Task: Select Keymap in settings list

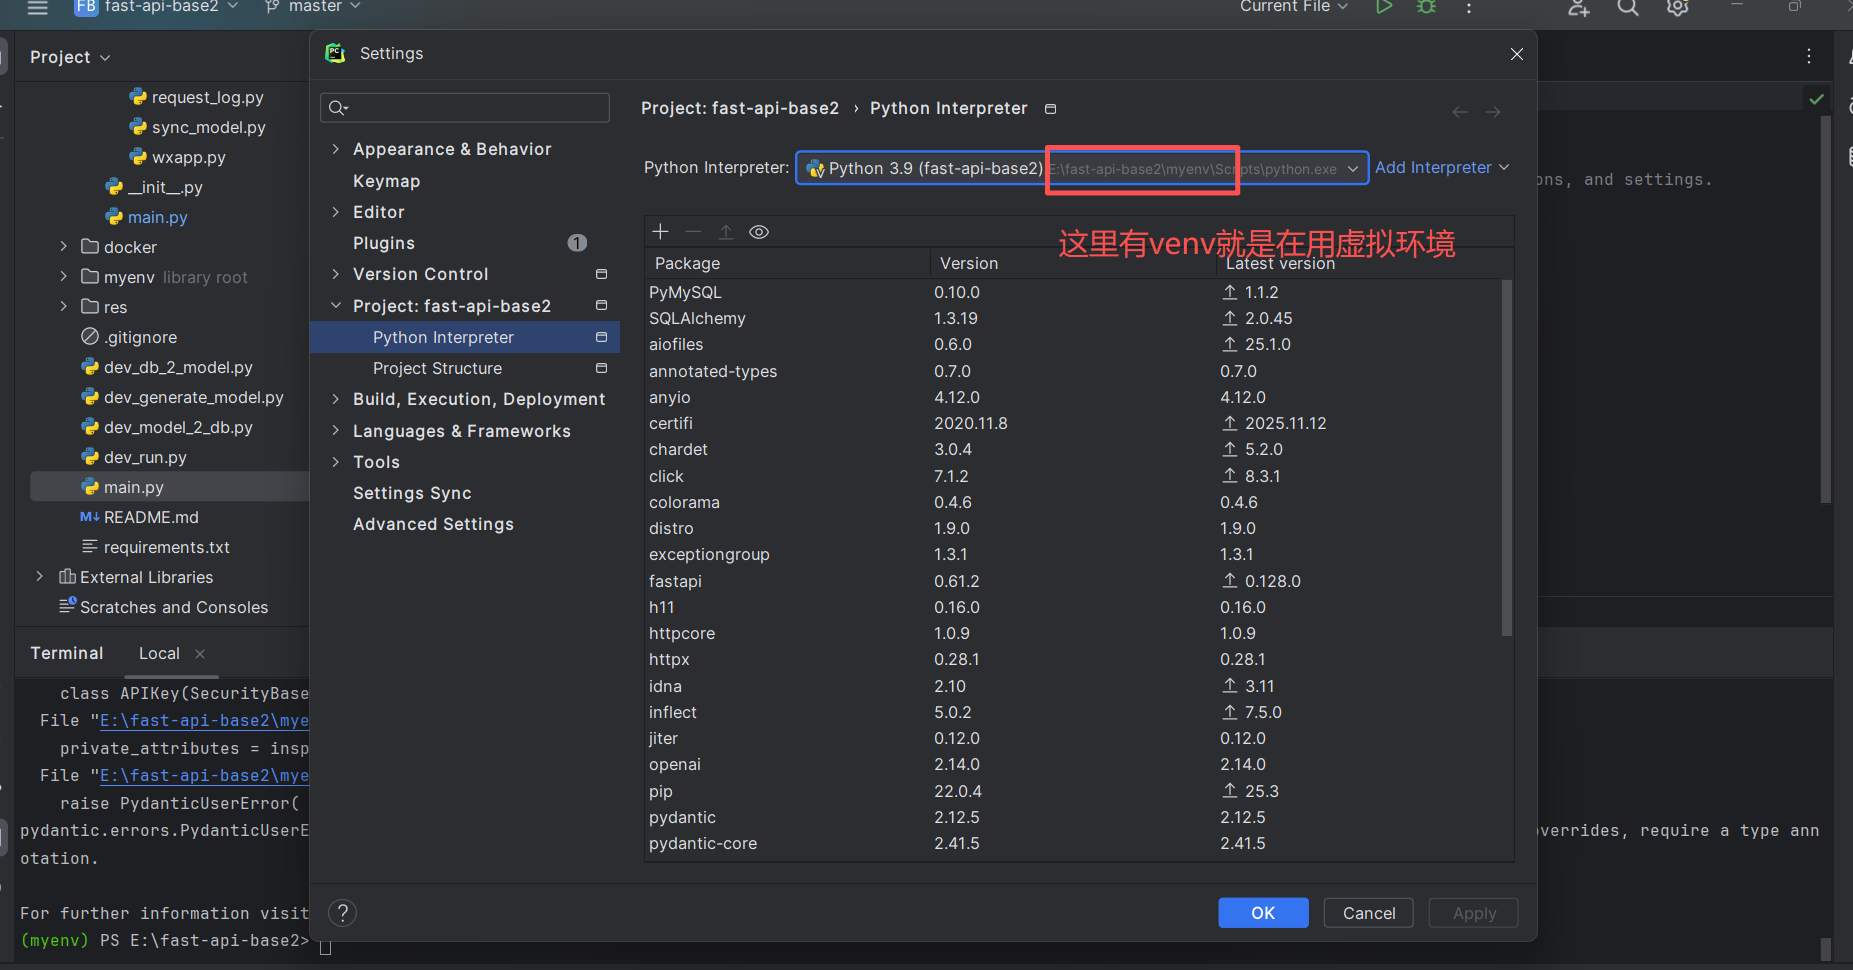Action: click(x=386, y=181)
